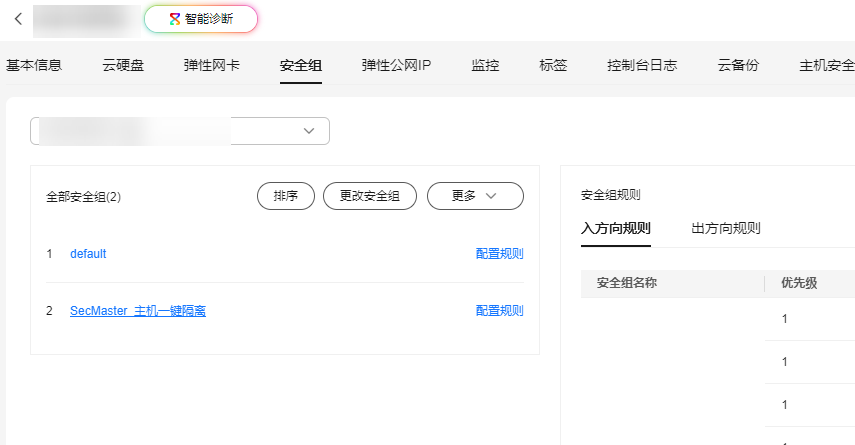Open SecMaster_主机一键隔离 security group link
Screen dimensions: 855x445
(138, 311)
